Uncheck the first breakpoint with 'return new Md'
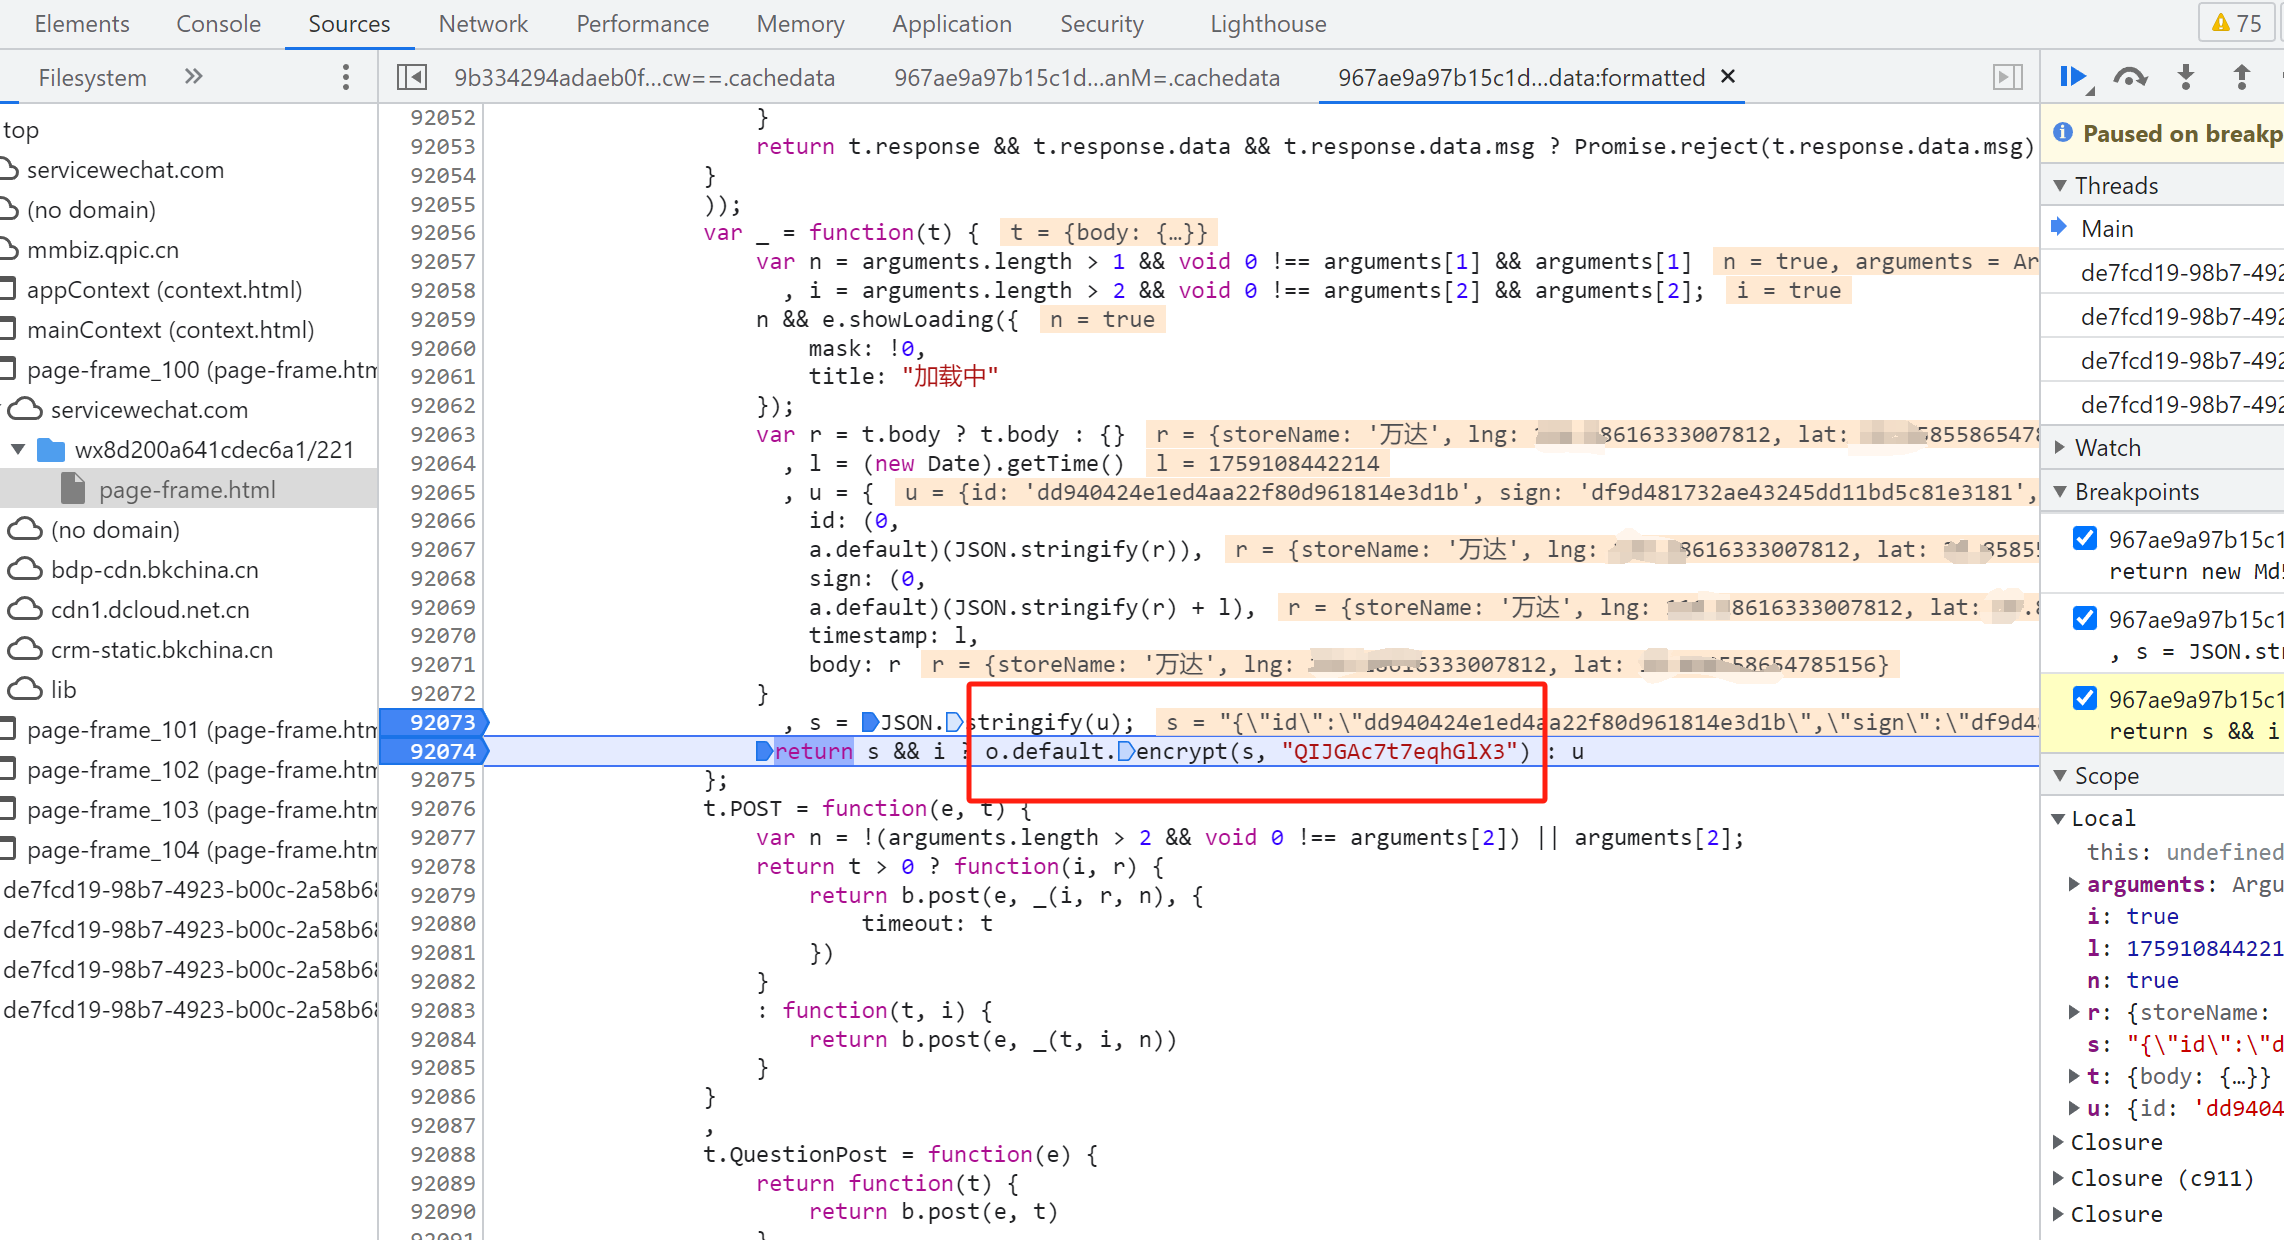Screen dimensions: 2284x1240 click(2085, 539)
